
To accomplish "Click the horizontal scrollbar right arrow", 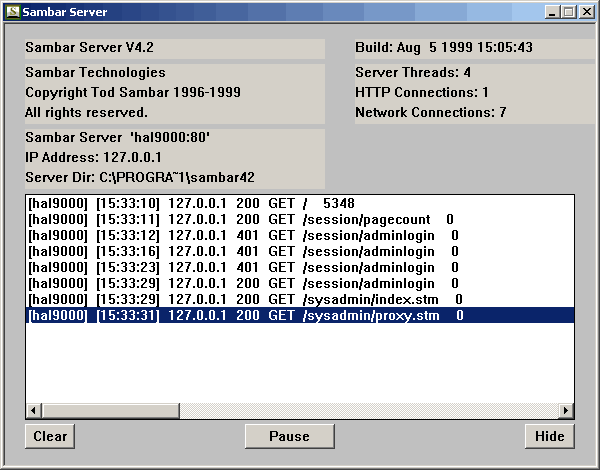I will [x=566, y=411].
